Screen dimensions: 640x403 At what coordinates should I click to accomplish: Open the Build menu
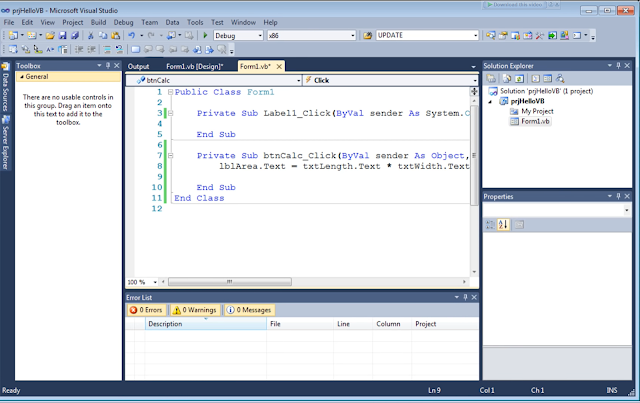tap(98, 22)
